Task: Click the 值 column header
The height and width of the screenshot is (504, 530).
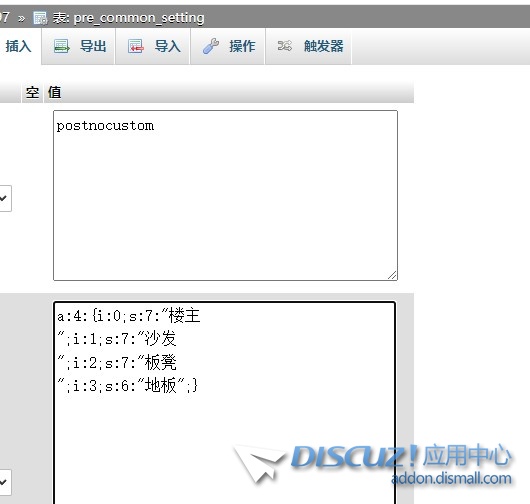Action: (x=54, y=92)
